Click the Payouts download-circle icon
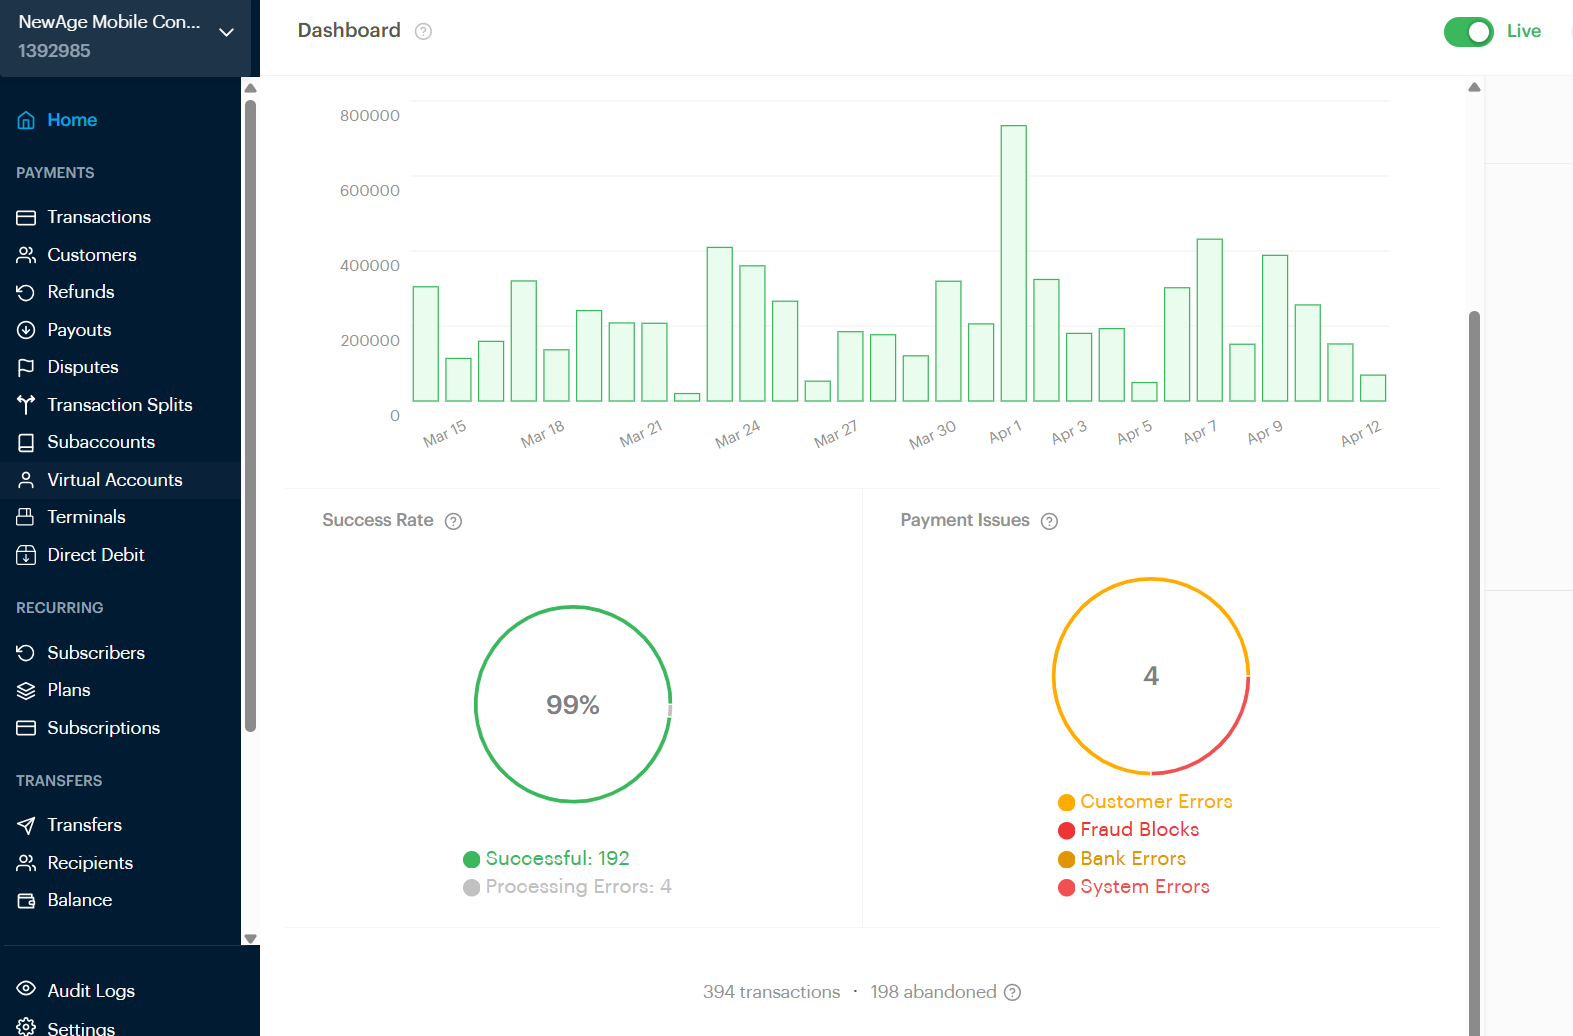The width and height of the screenshot is (1573, 1036). [x=26, y=330]
